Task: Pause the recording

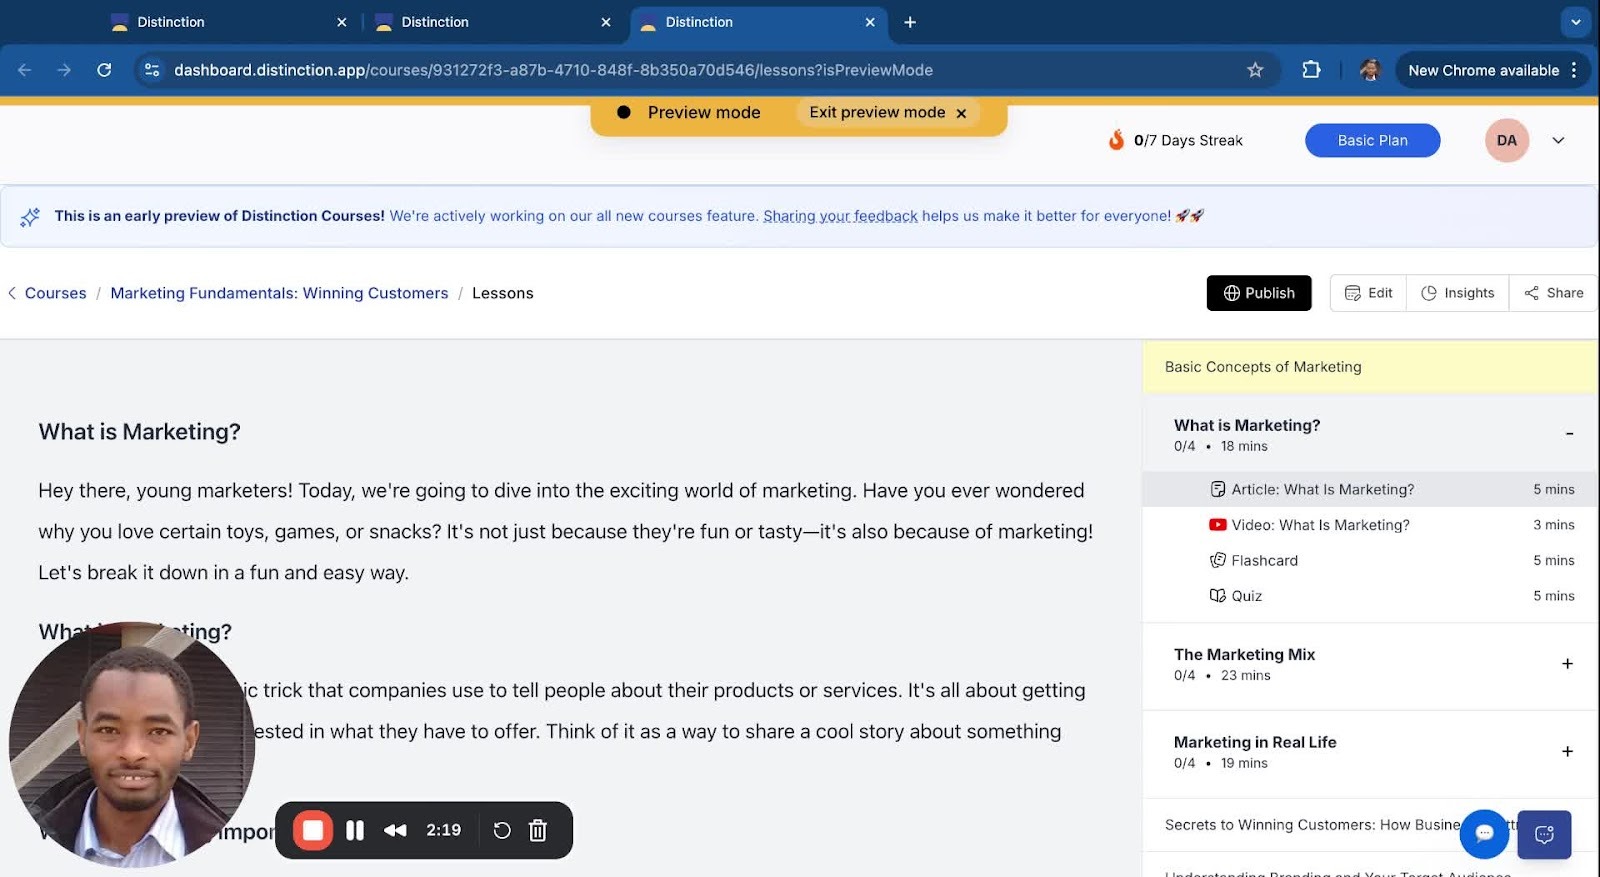Action: [x=355, y=830]
